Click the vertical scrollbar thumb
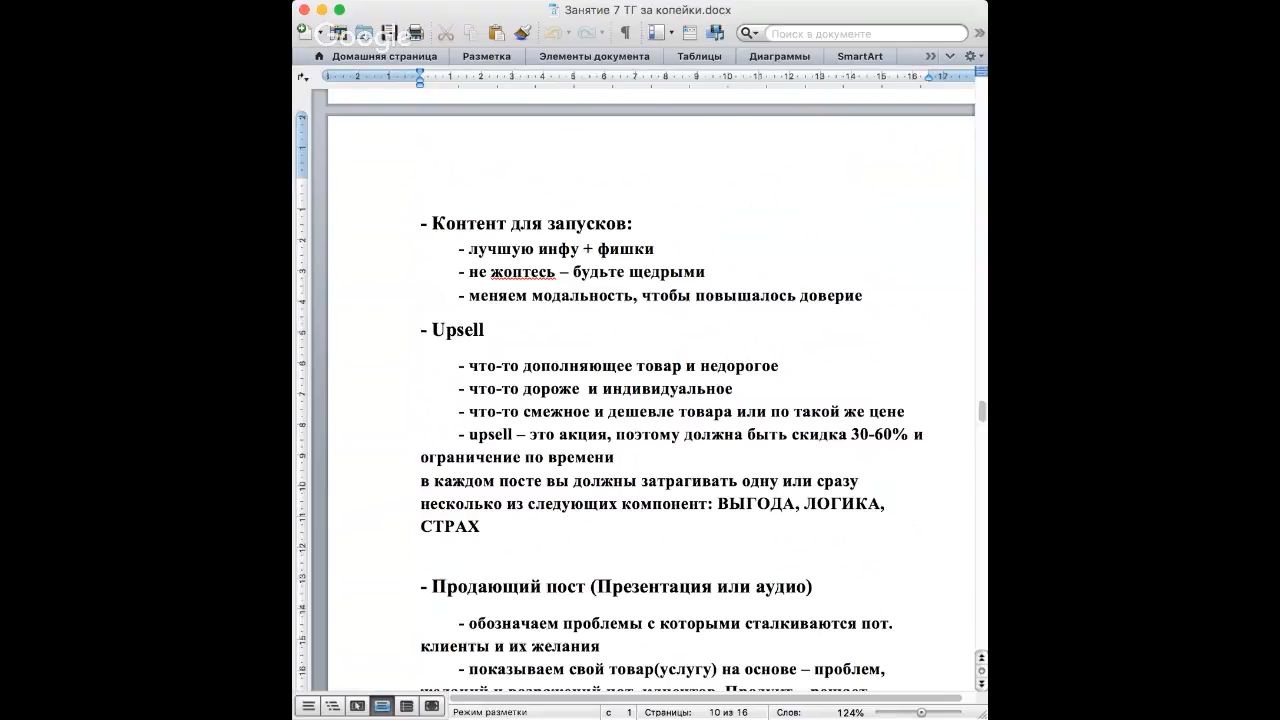 pyautogui.click(x=981, y=411)
